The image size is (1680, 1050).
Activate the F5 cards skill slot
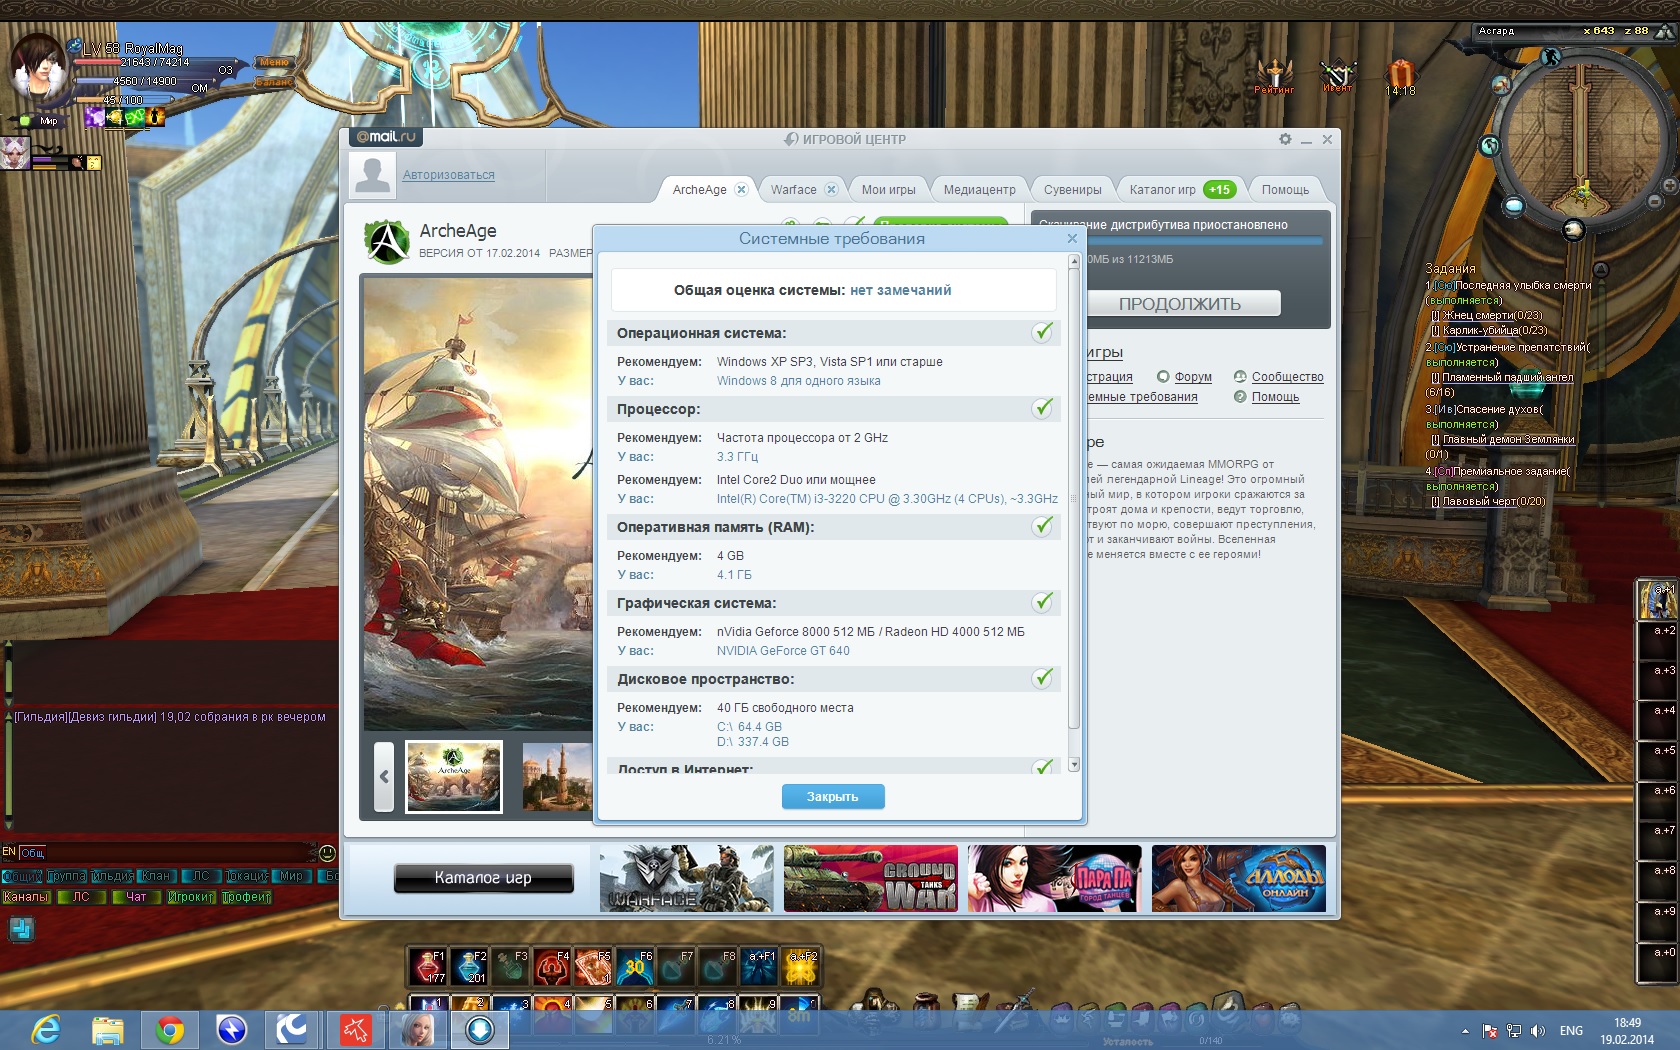593,967
